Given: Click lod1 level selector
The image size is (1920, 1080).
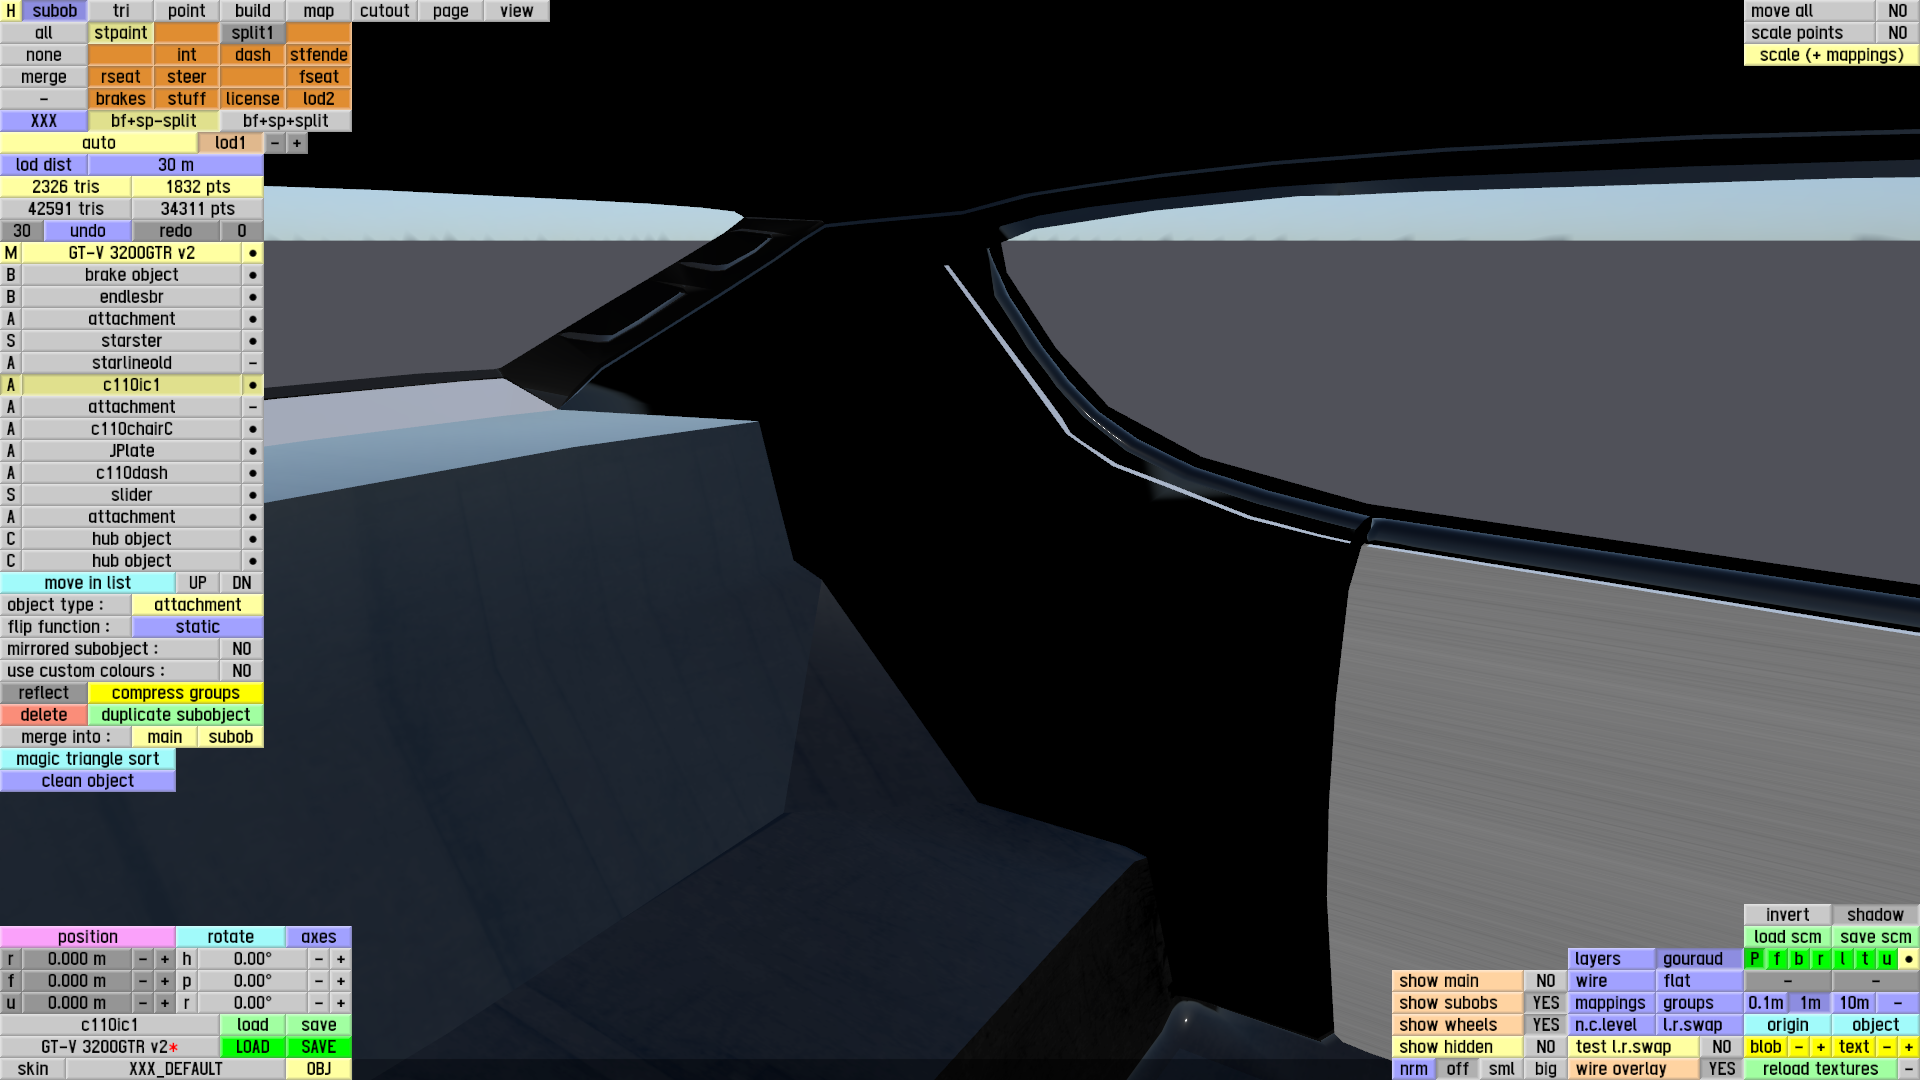Looking at the screenshot, I should click(x=230, y=143).
